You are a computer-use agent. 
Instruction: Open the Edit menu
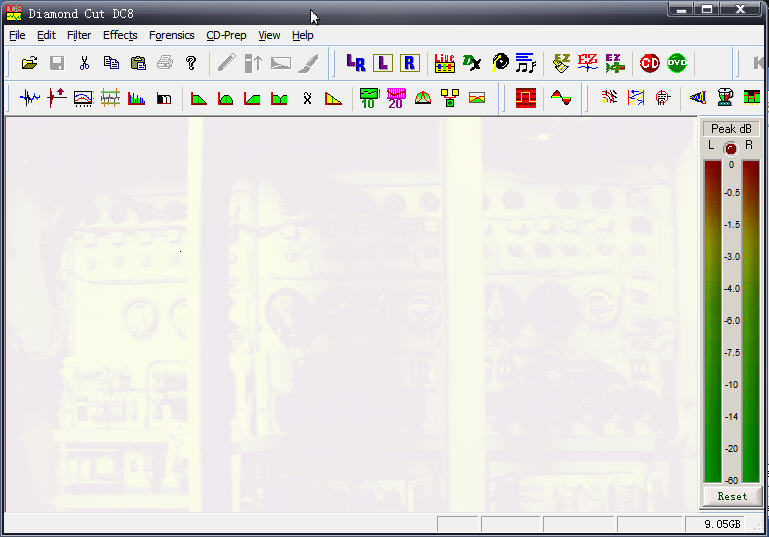pyautogui.click(x=47, y=35)
